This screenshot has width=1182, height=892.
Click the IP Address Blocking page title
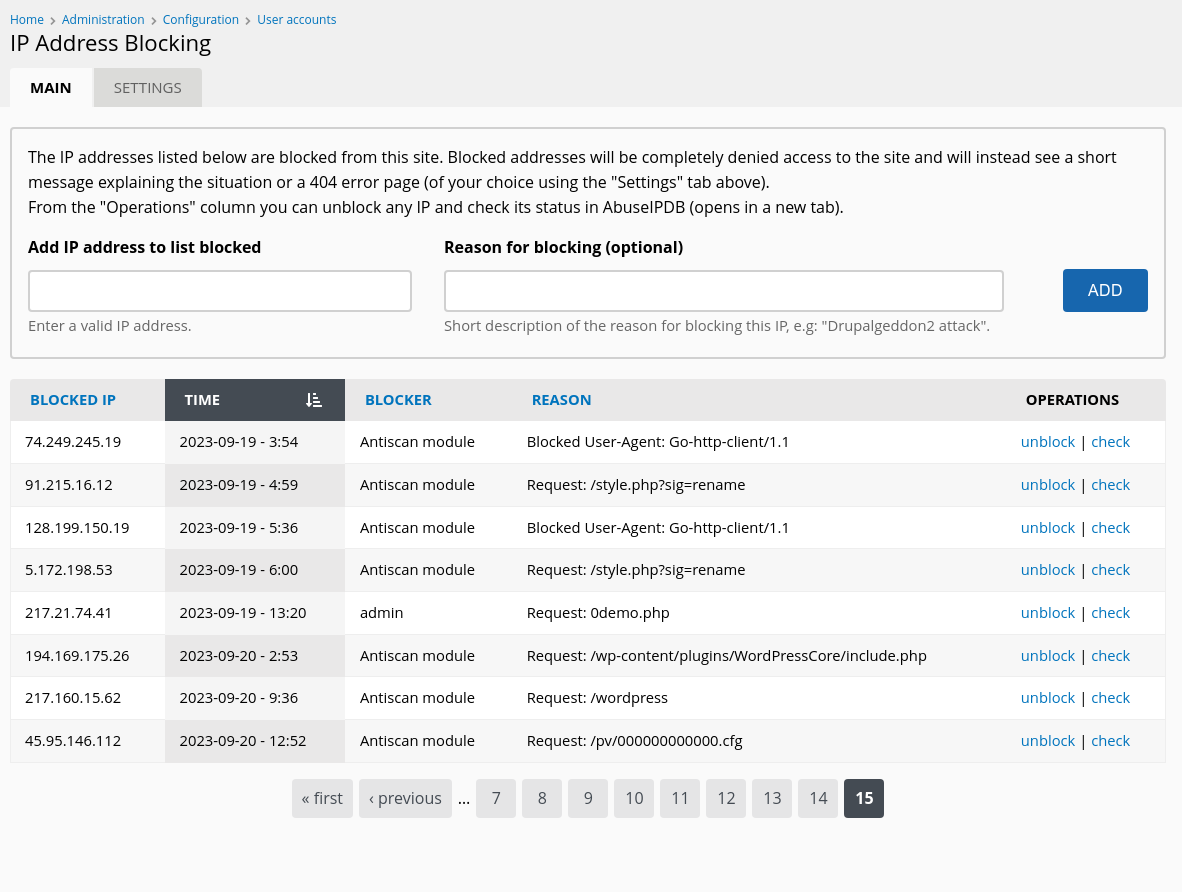click(111, 43)
